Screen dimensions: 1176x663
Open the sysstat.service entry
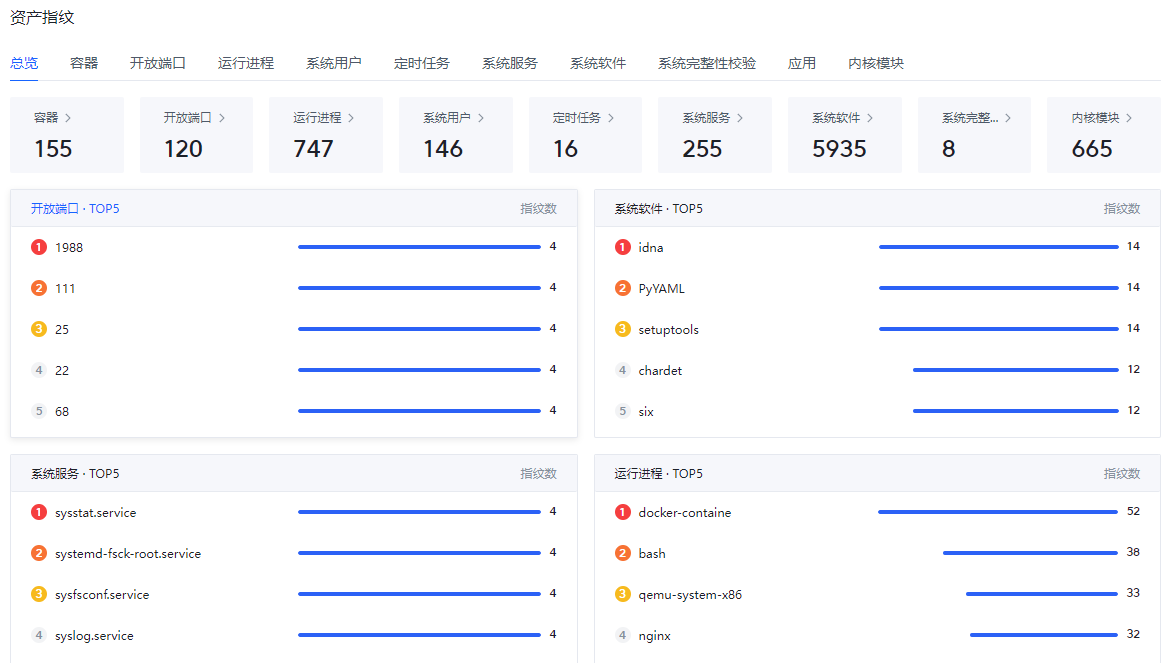(x=95, y=512)
